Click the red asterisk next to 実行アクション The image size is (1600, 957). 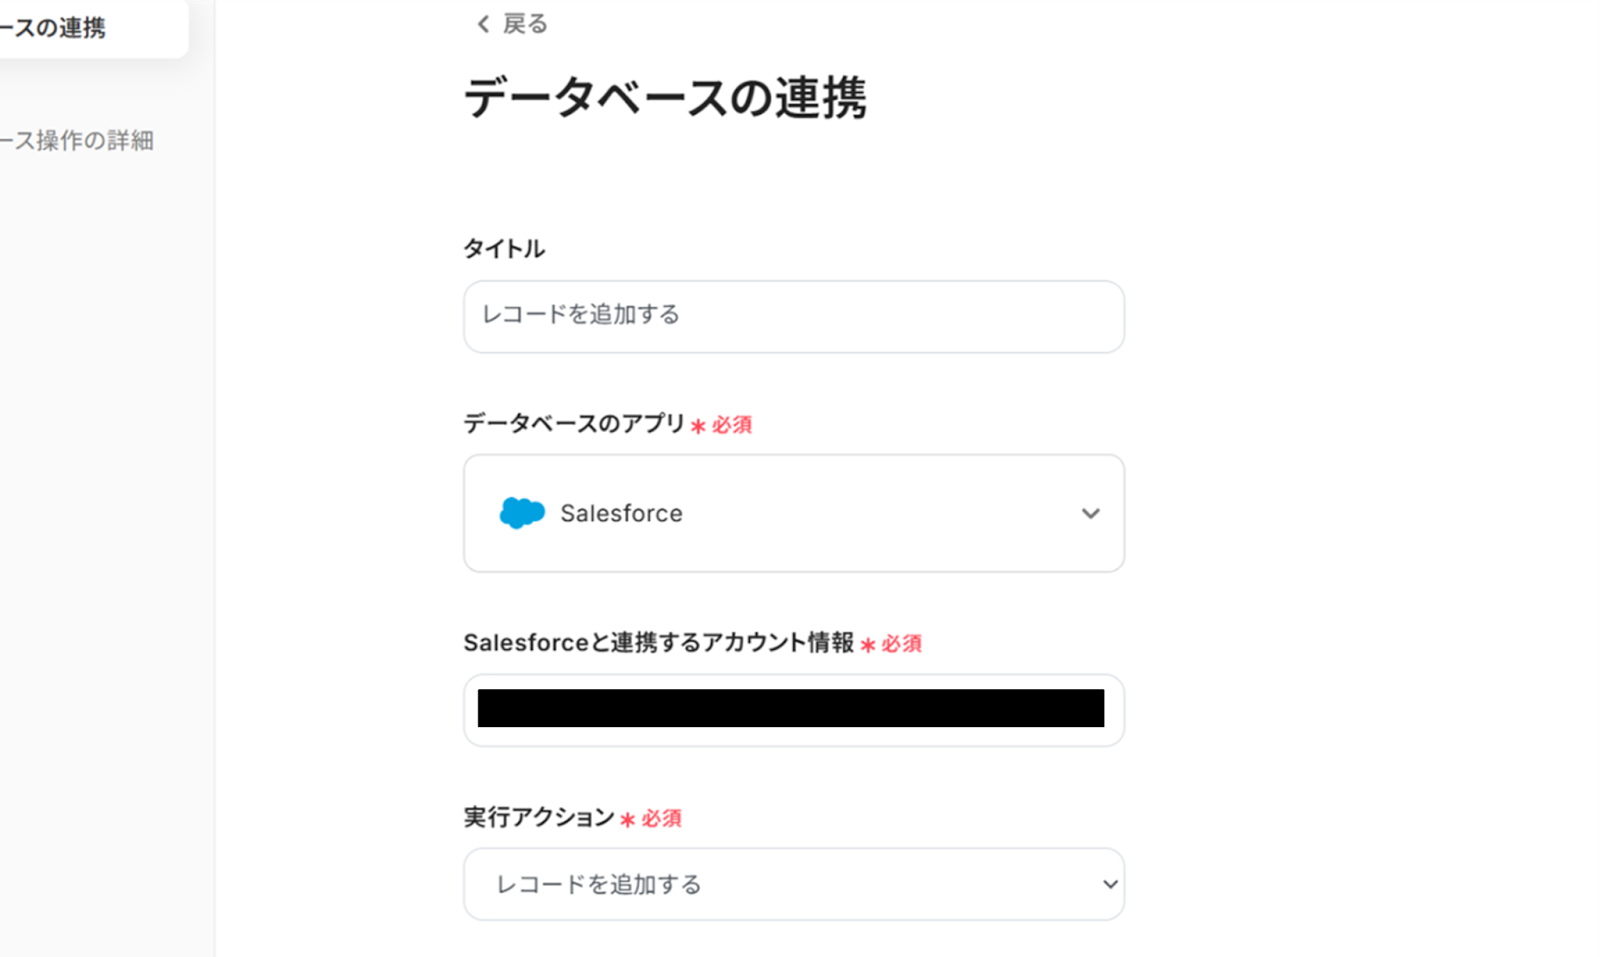tap(627, 820)
